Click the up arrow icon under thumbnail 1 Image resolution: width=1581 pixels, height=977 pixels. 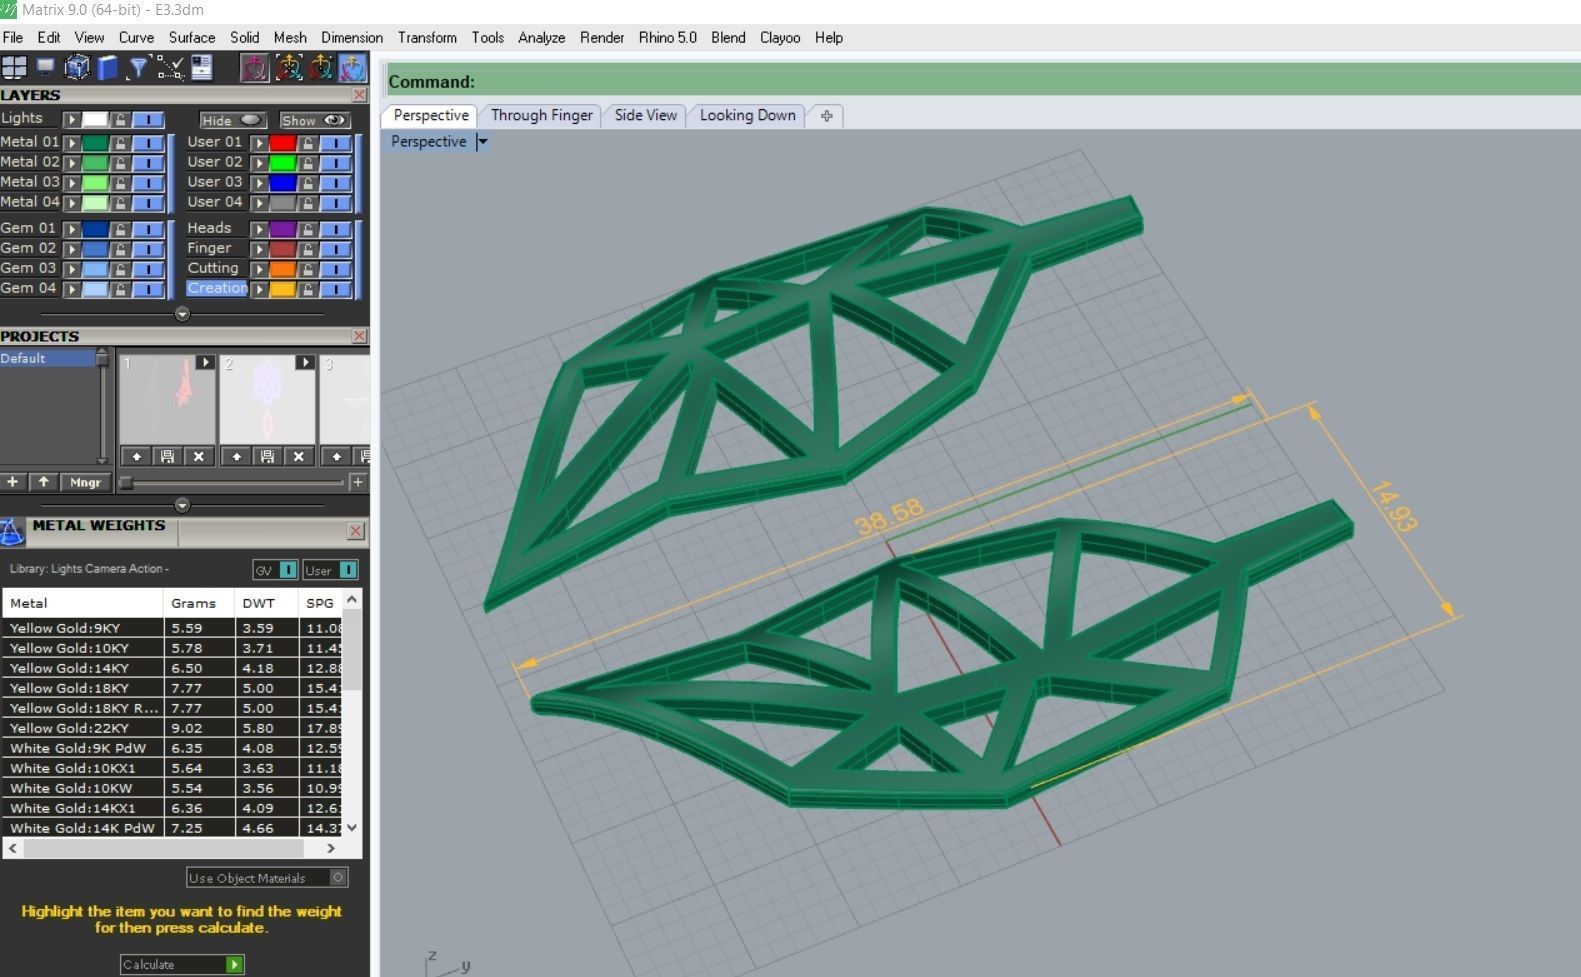137,456
